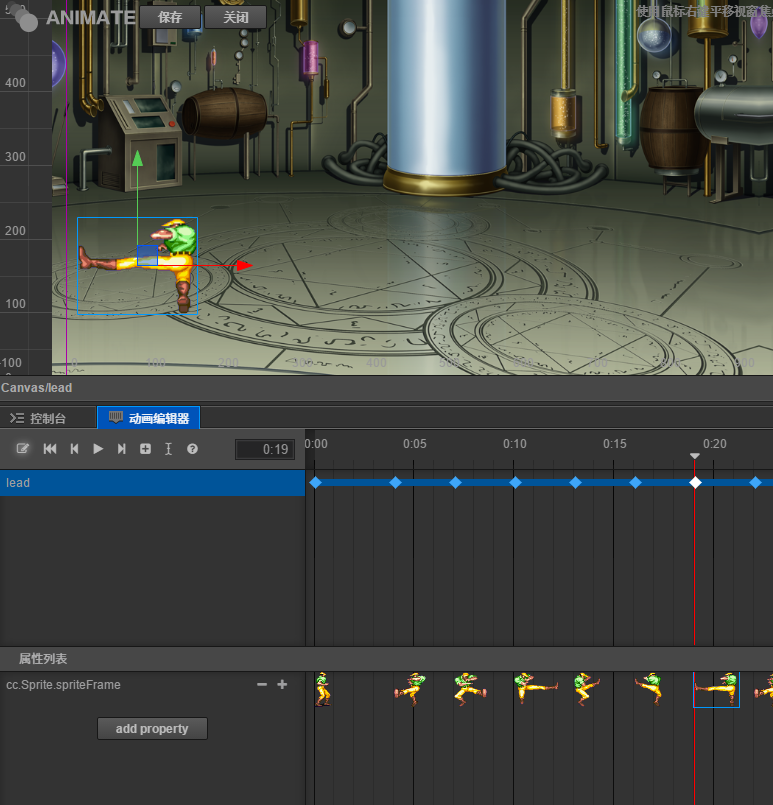Select the 动画编辑器 tab
Viewport: 773px width, 805px height.
(x=149, y=418)
